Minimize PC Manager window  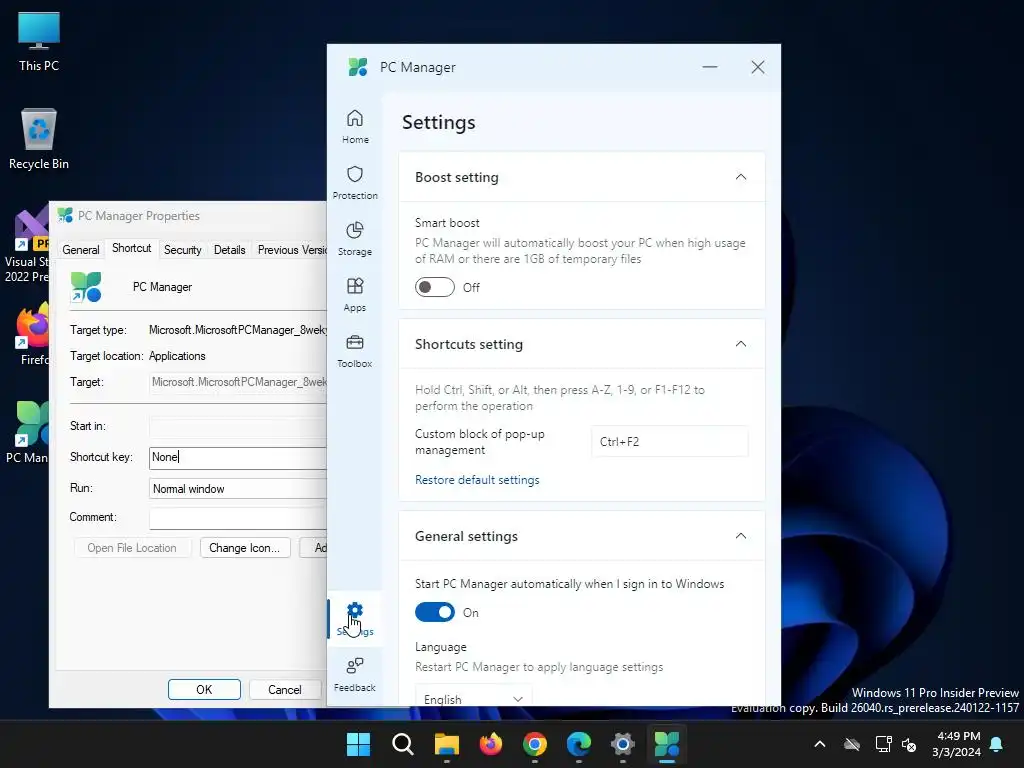[710, 67]
